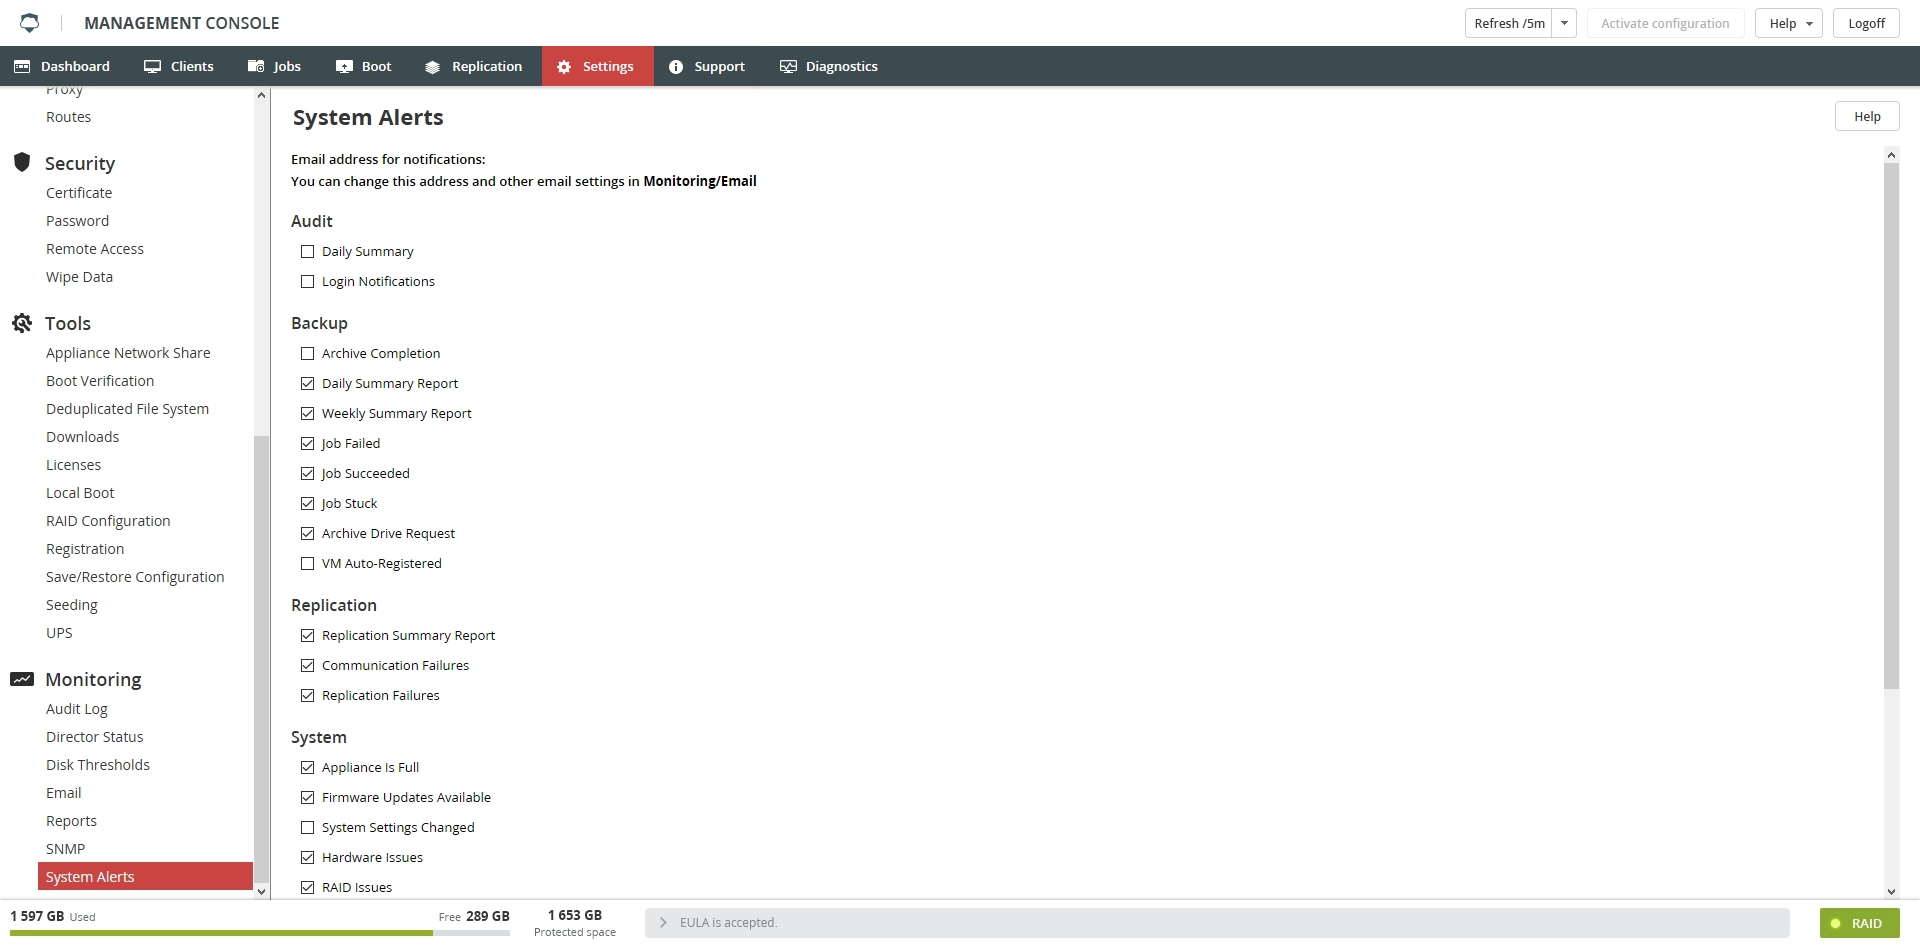
Task: Select RAID Configuration in sidebar
Action: click(x=108, y=521)
